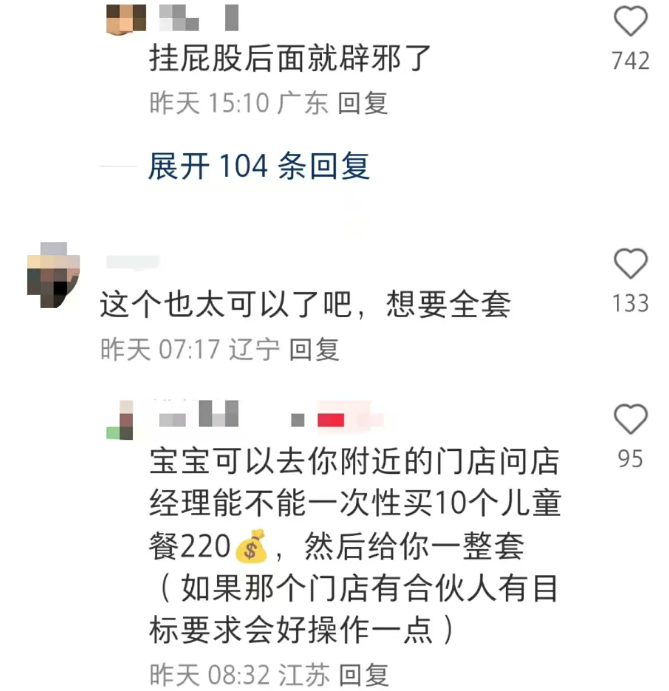This screenshot has width=669, height=691.
Task: Click the money bag emoji in comment
Action: click(x=251, y=546)
